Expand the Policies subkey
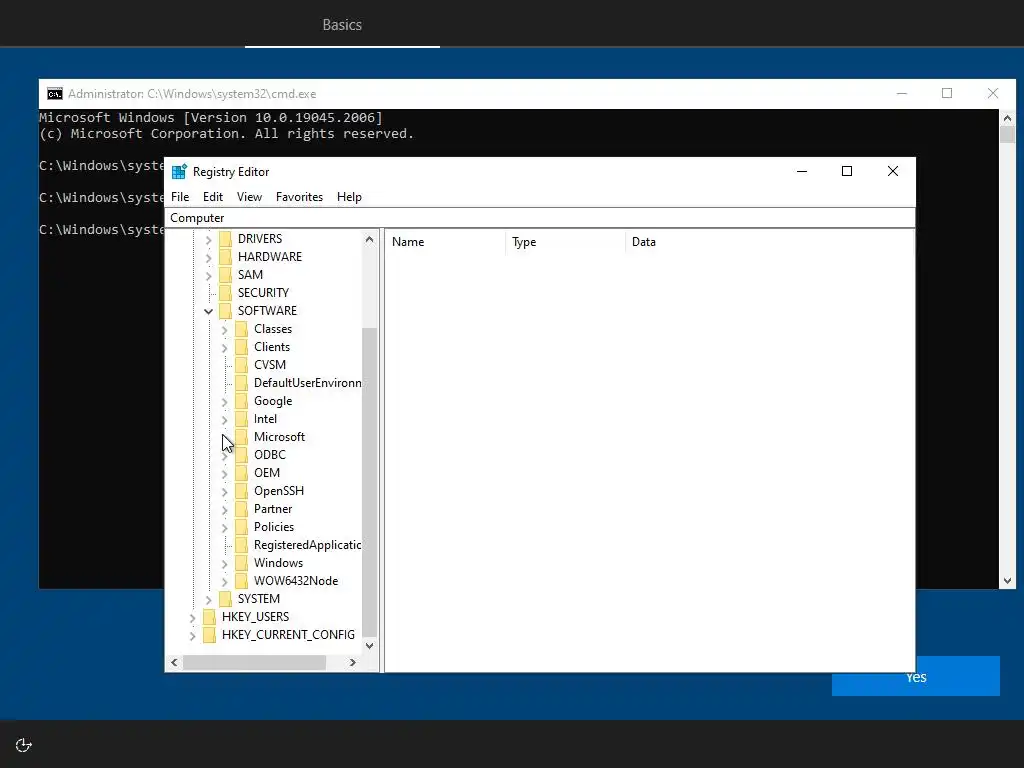Image resolution: width=1024 pixels, height=768 pixels. pyautogui.click(x=225, y=528)
